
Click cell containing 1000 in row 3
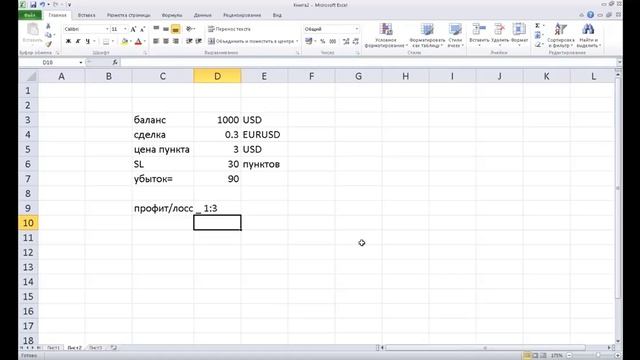pos(217,120)
